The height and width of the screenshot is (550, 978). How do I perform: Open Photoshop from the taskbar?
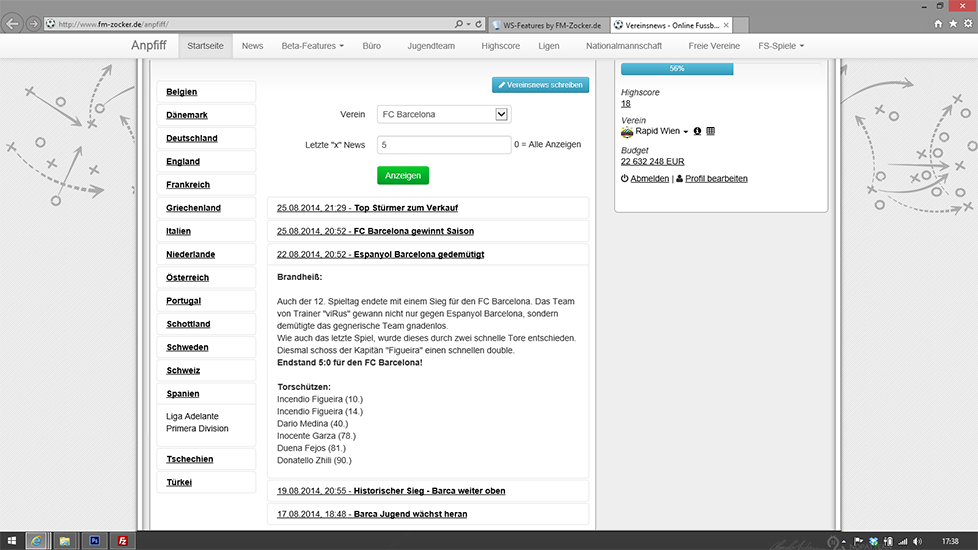click(x=94, y=541)
